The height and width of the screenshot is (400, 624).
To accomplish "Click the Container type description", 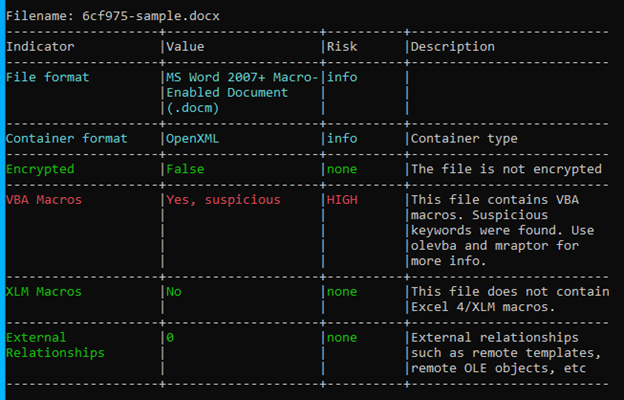I will pos(464,138).
